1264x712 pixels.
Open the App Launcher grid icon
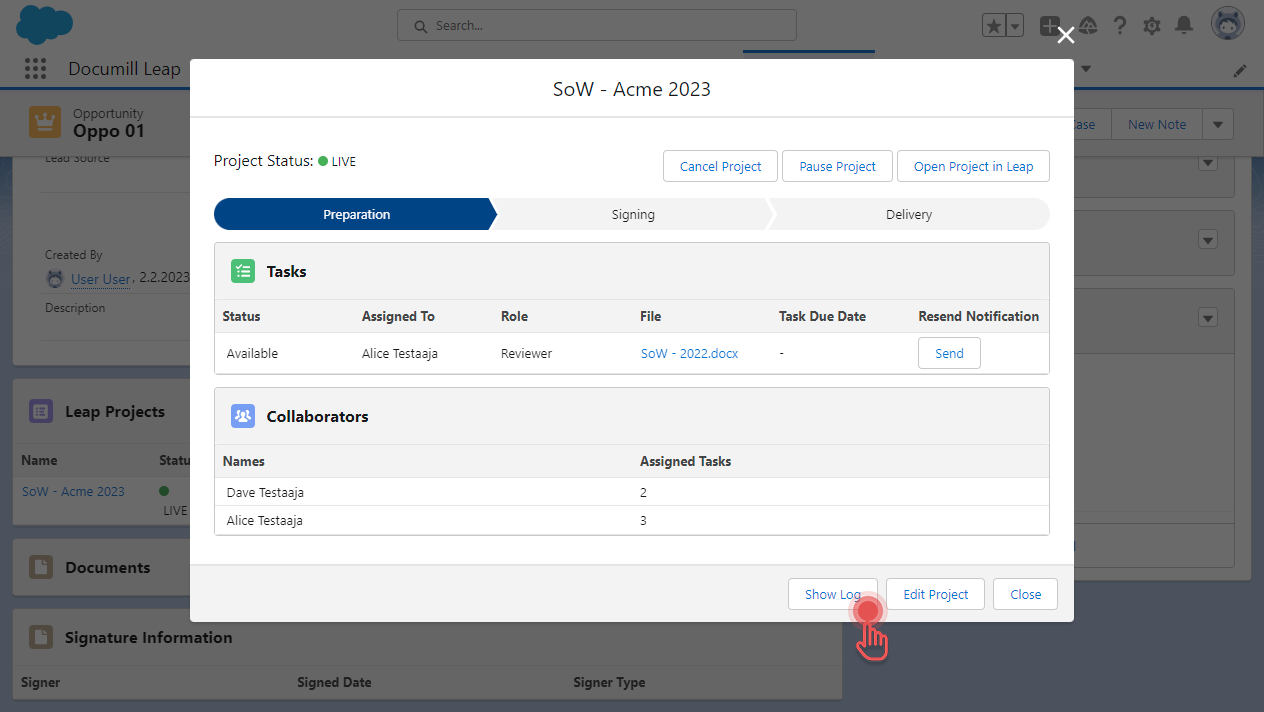point(35,68)
